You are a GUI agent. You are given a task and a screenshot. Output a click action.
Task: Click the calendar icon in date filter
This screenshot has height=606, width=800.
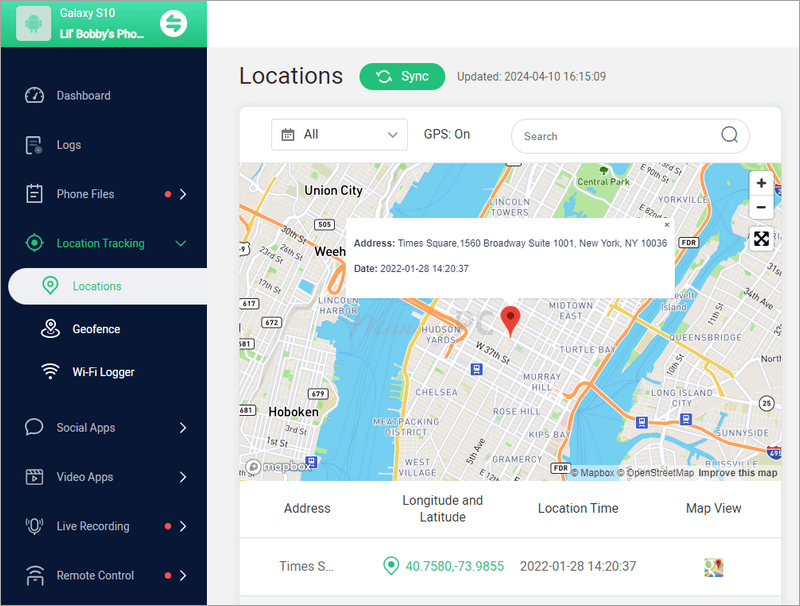(288, 135)
